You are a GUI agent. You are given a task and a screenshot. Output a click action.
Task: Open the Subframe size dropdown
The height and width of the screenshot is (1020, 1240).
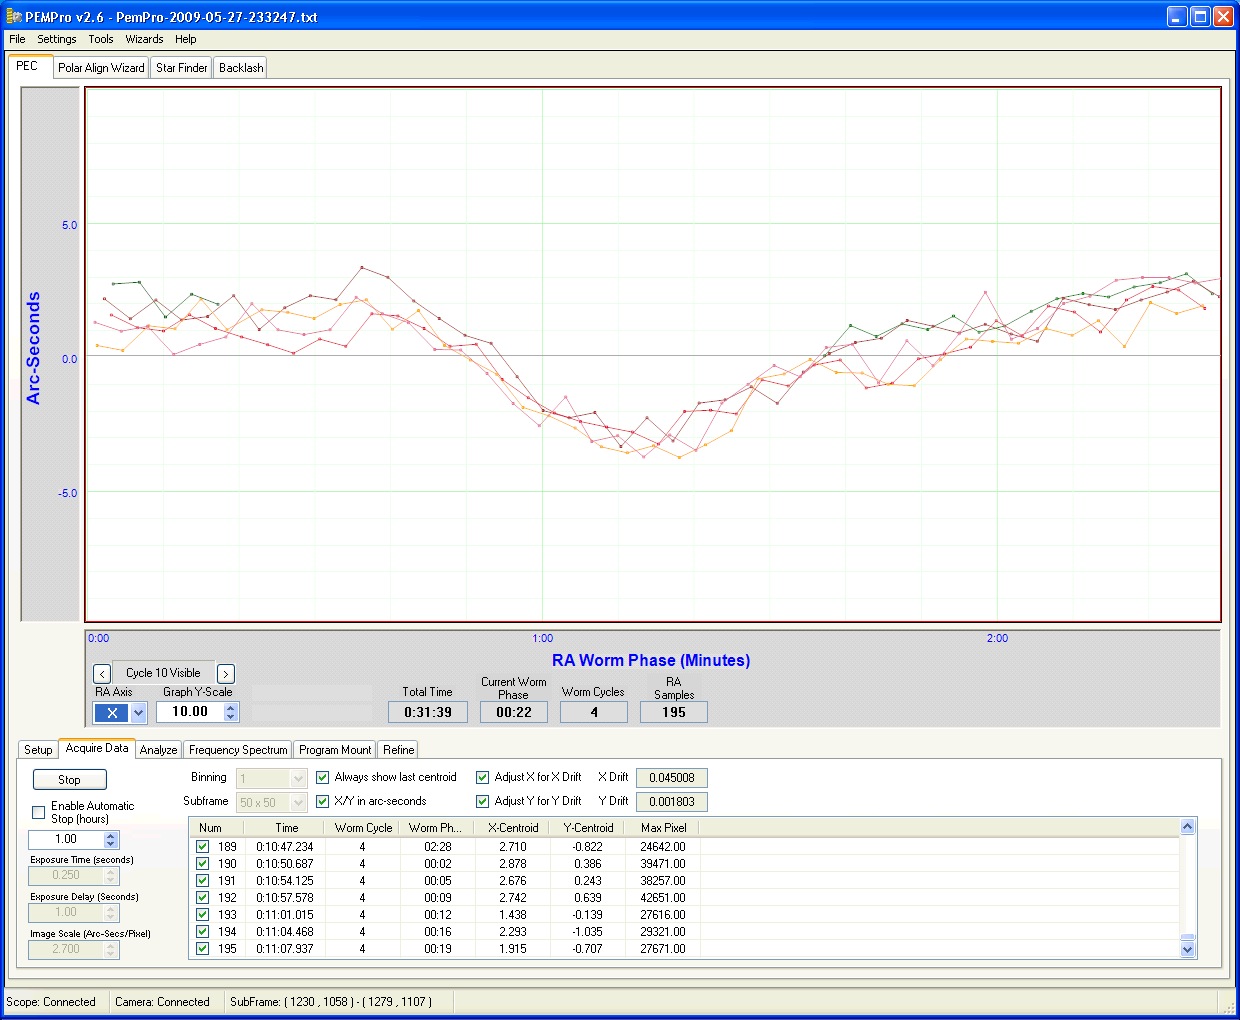[x=298, y=802]
